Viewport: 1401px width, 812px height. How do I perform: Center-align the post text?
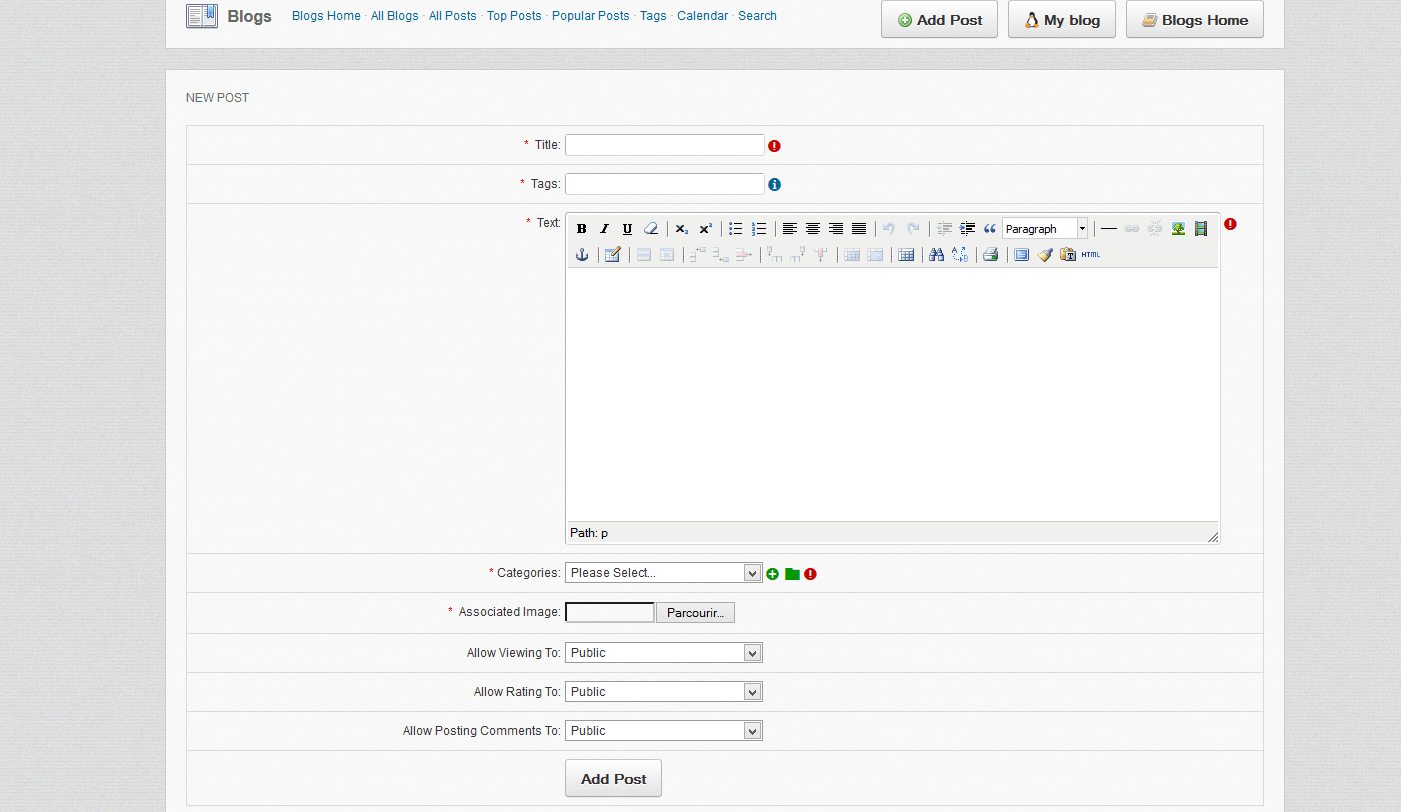coord(813,229)
